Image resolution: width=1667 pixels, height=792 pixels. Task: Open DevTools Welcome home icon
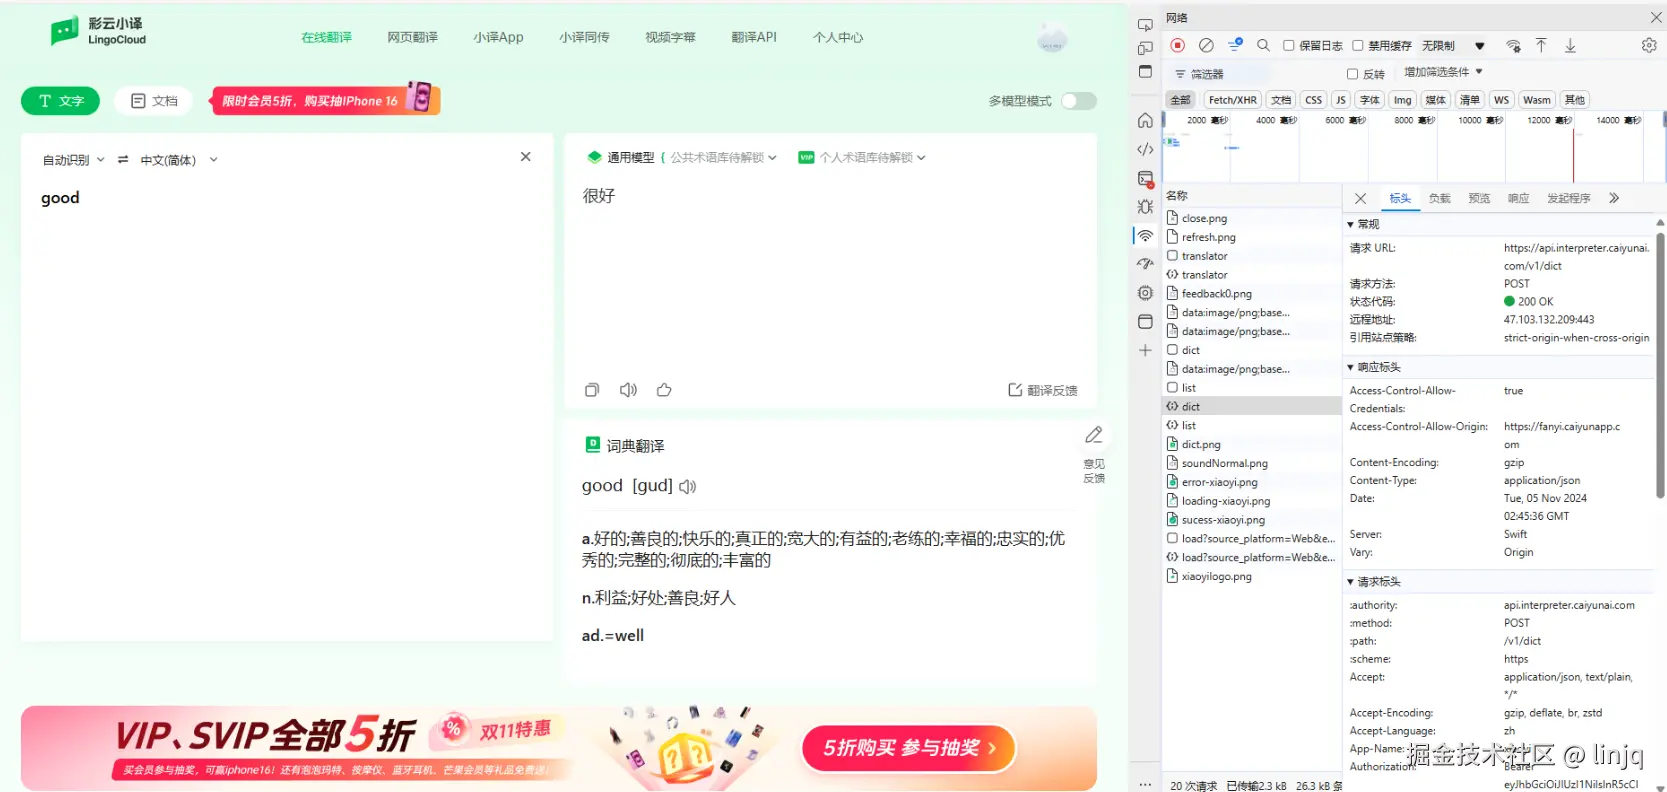pos(1145,120)
